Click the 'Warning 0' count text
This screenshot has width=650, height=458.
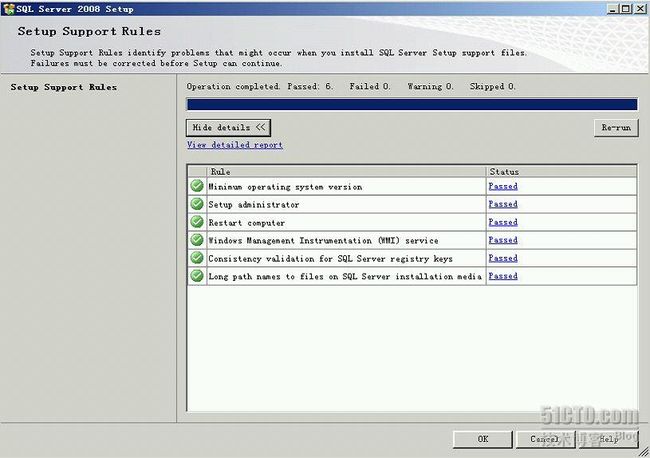(430, 86)
